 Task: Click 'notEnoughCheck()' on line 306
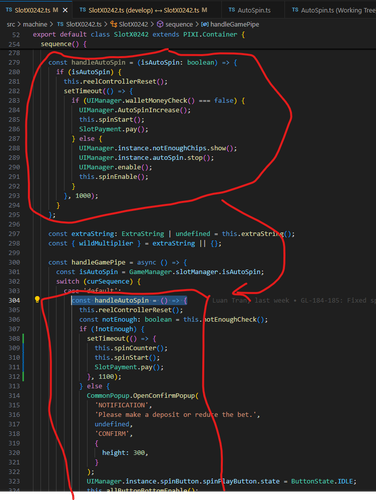(x=234, y=319)
